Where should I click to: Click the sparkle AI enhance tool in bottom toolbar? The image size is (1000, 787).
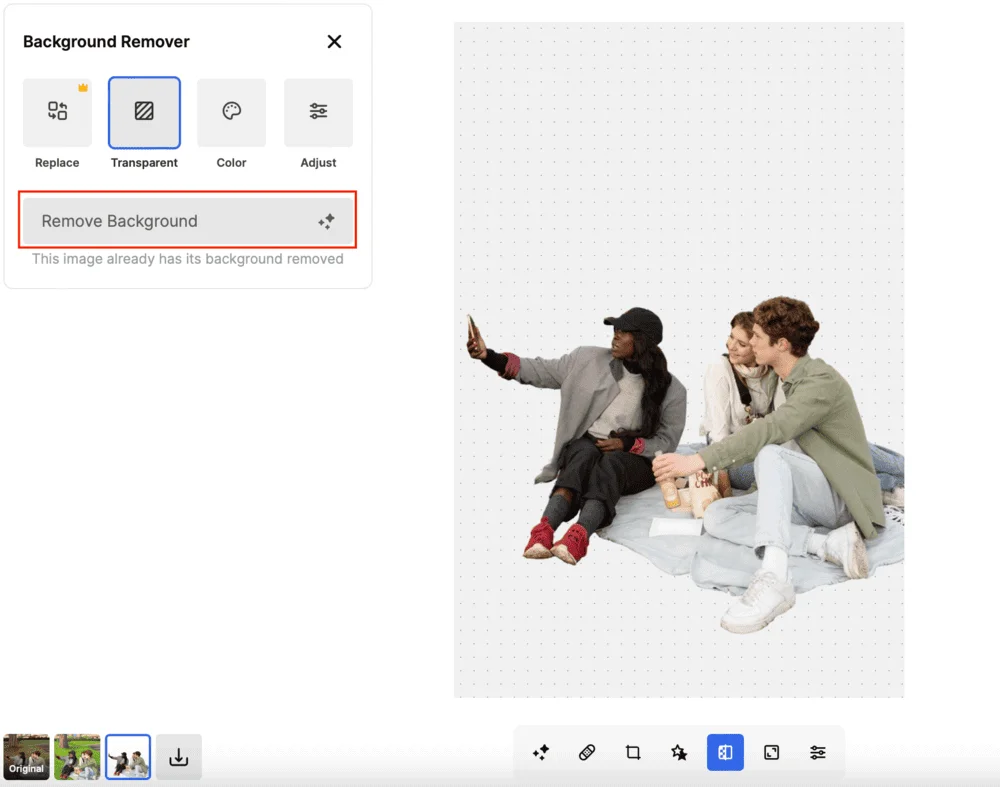541,752
